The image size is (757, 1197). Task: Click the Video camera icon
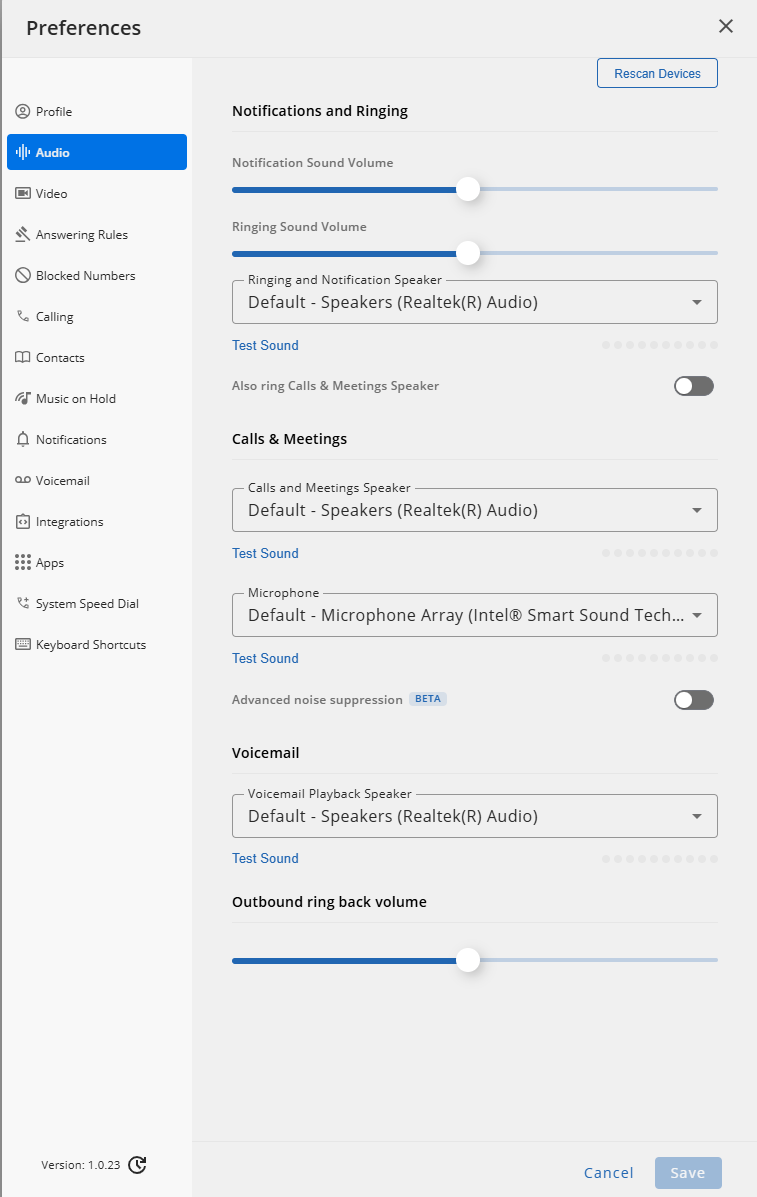tap(23, 193)
